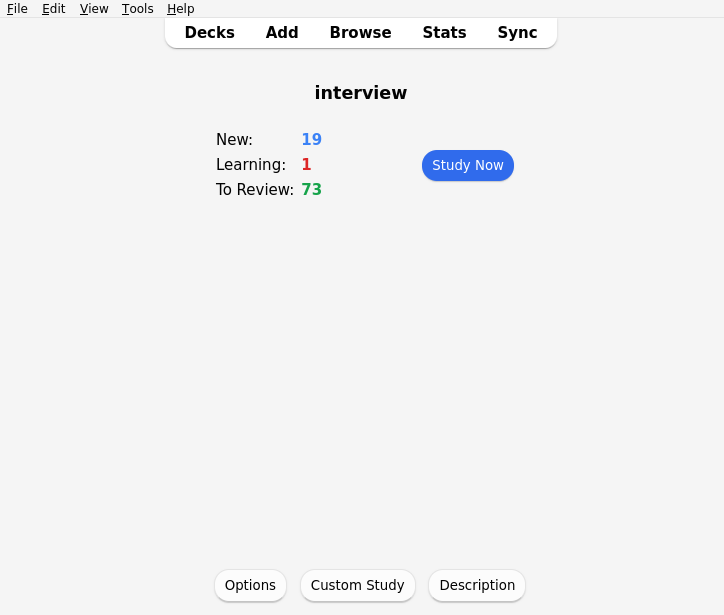Image resolution: width=724 pixels, height=615 pixels.
Task: Edit the deck Description
Action: tap(477, 585)
